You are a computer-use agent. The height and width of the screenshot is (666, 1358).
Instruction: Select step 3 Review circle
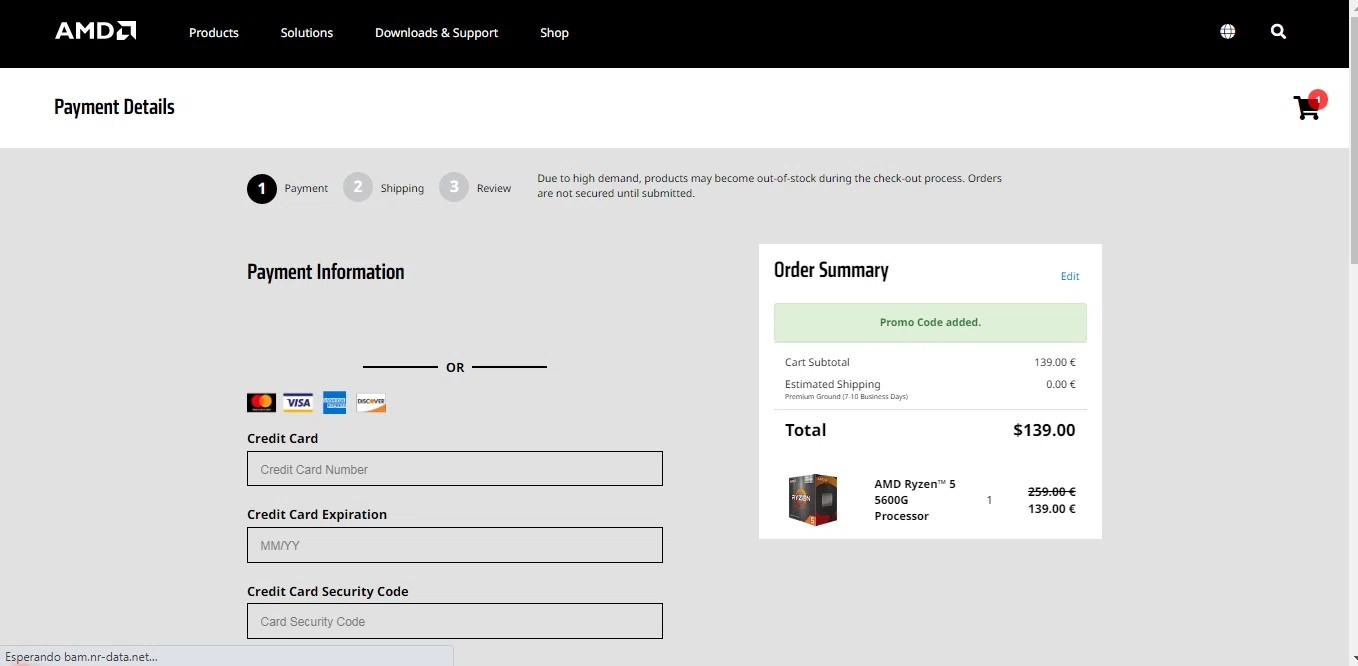coord(454,187)
